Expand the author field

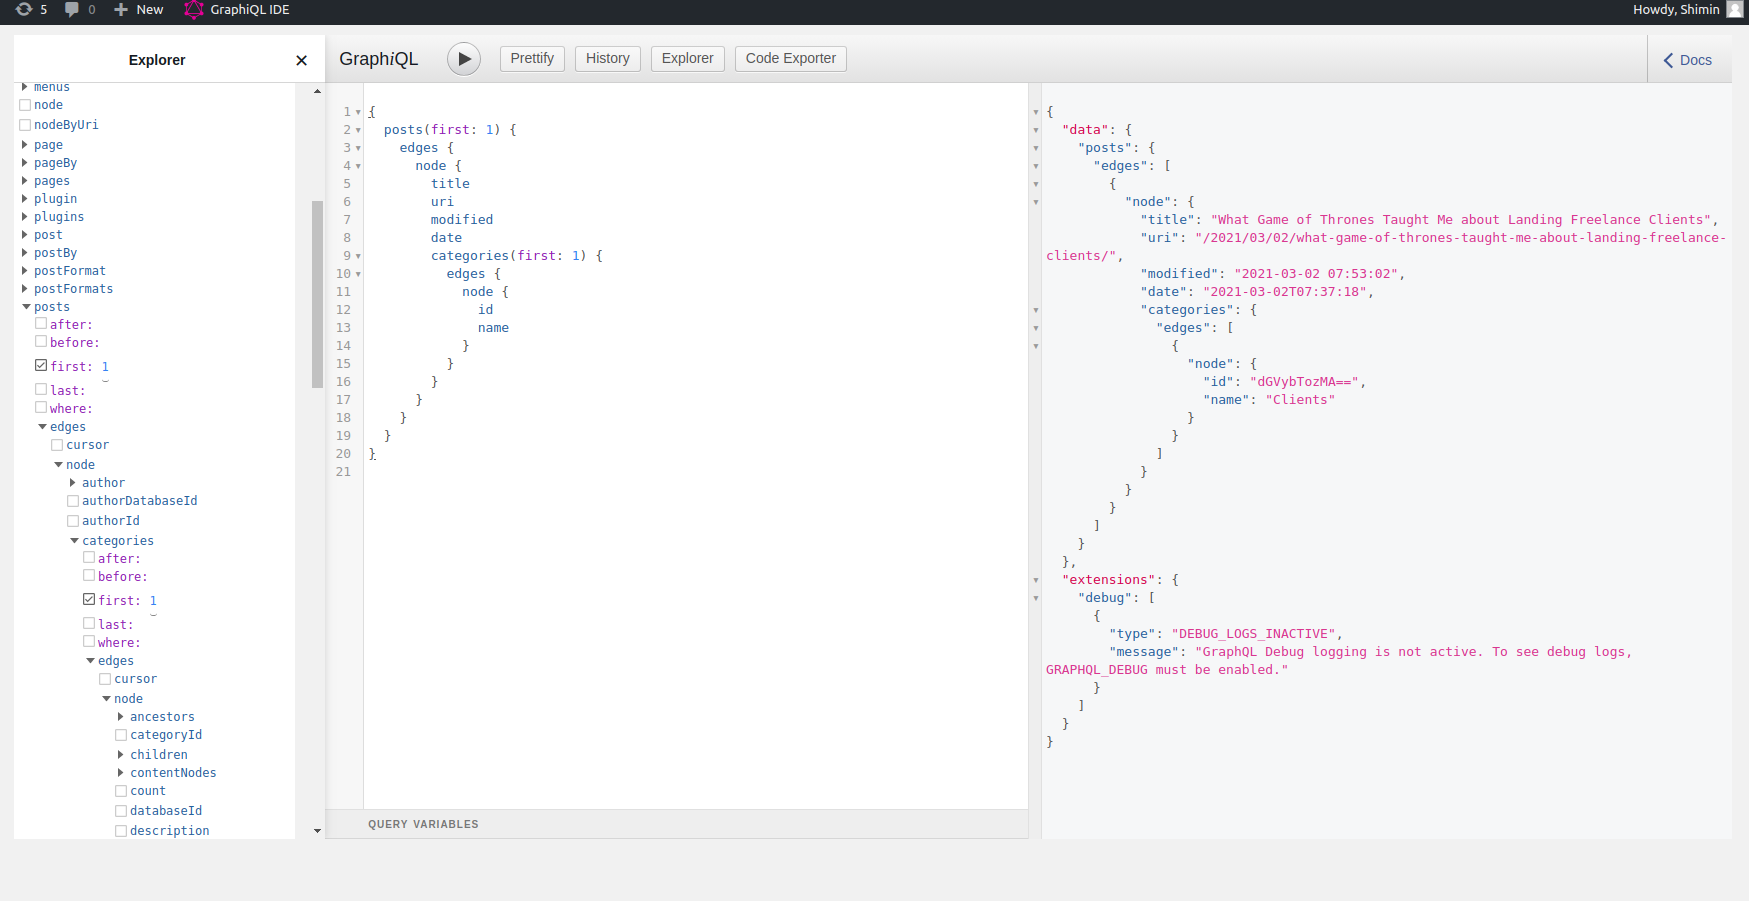(73, 483)
